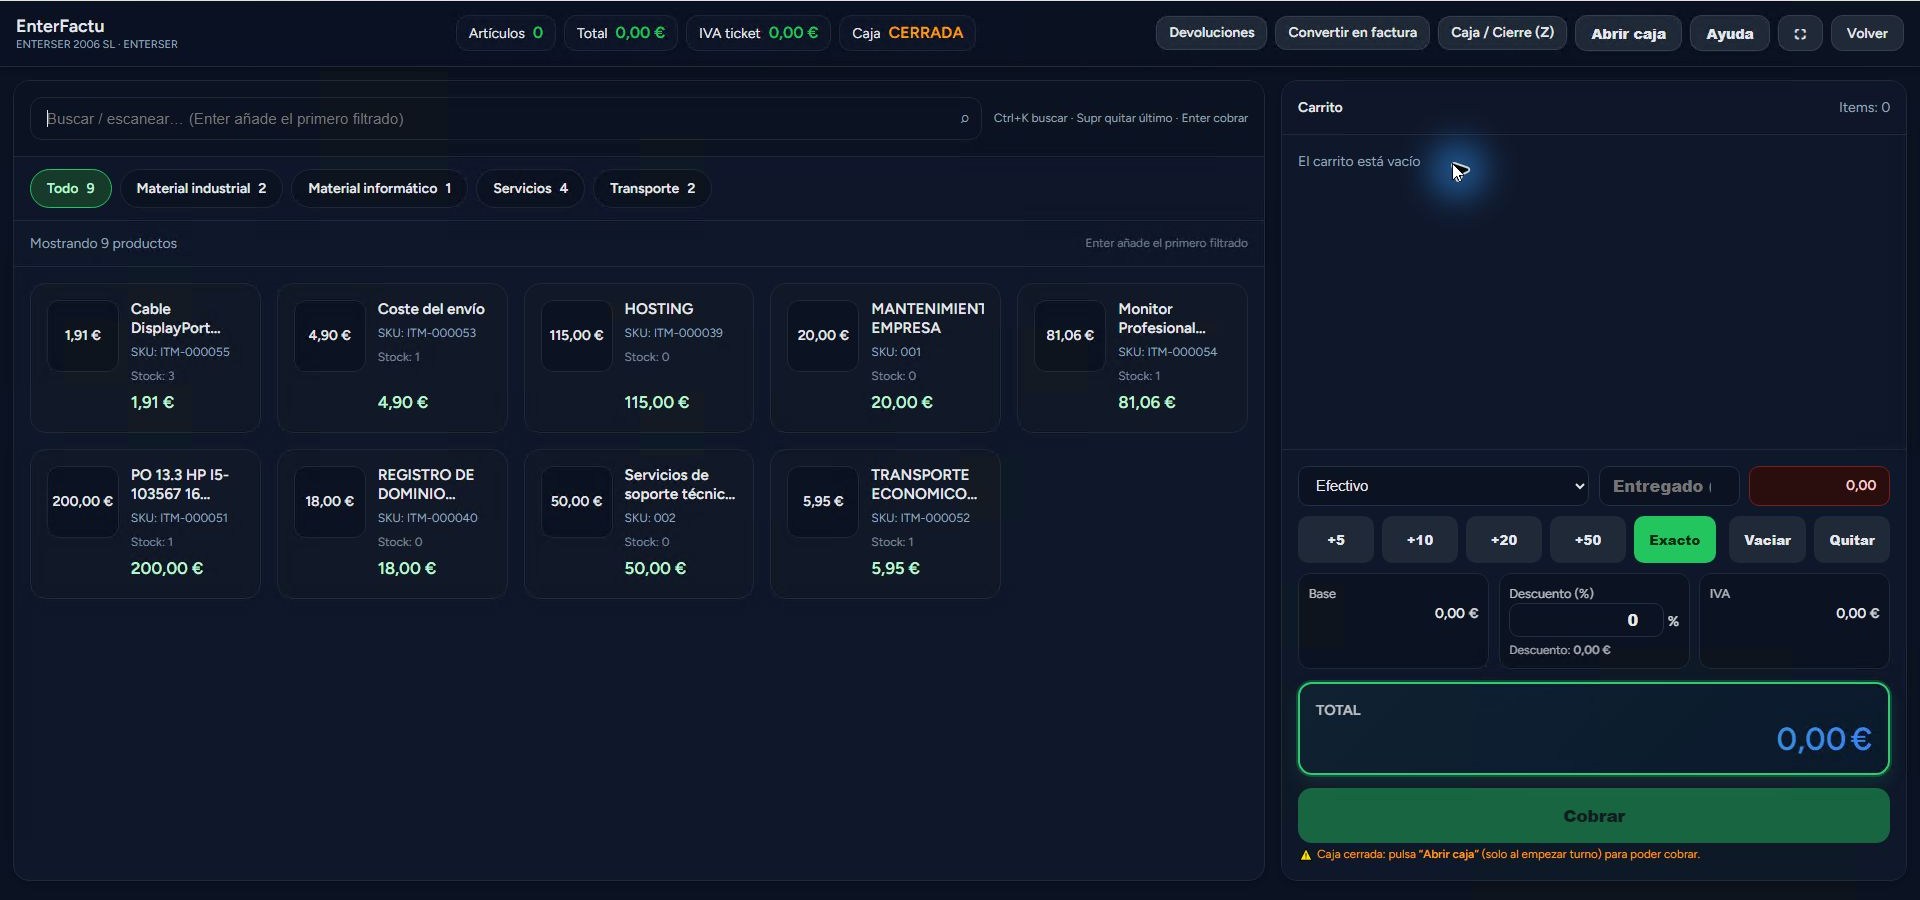Click the warning triangle icon below Cobrar
The image size is (1920, 900).
click(x=1305, y=855)
